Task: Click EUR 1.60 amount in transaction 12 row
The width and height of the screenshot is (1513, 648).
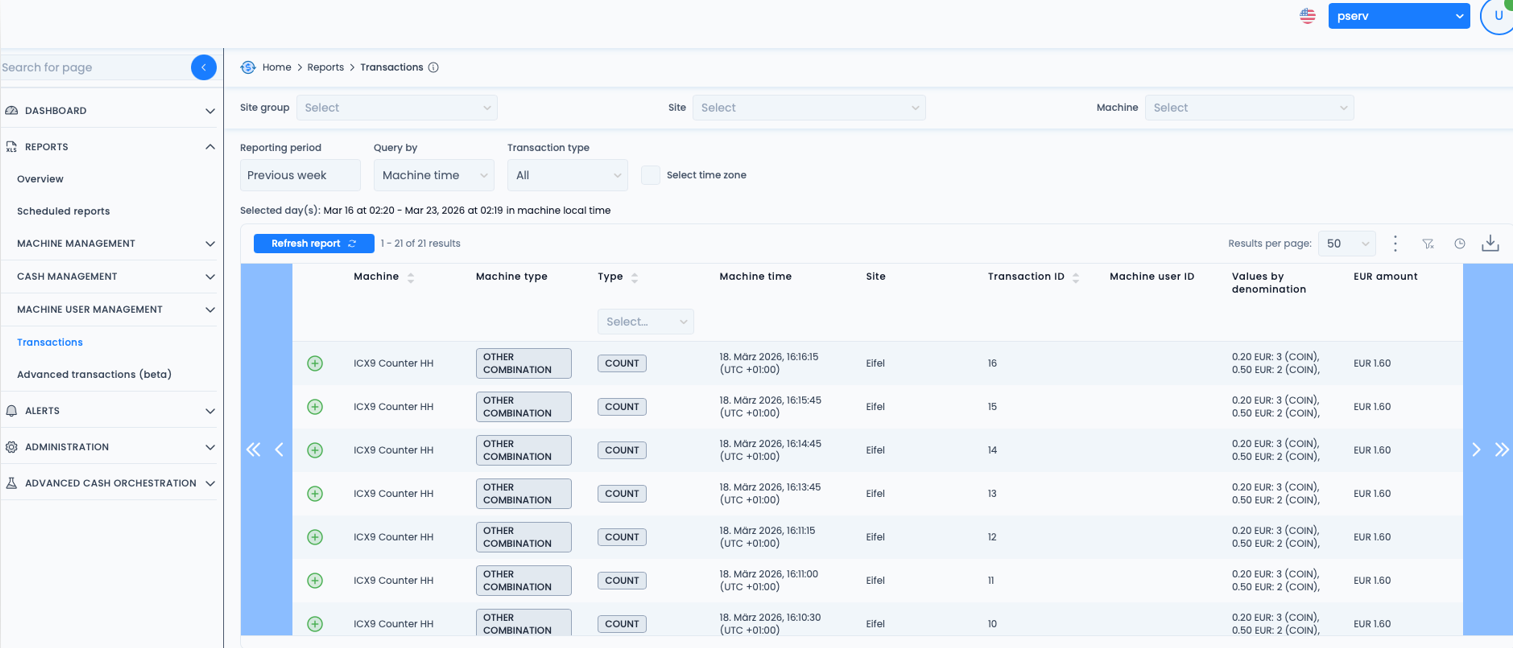Action: [1372, 537]
